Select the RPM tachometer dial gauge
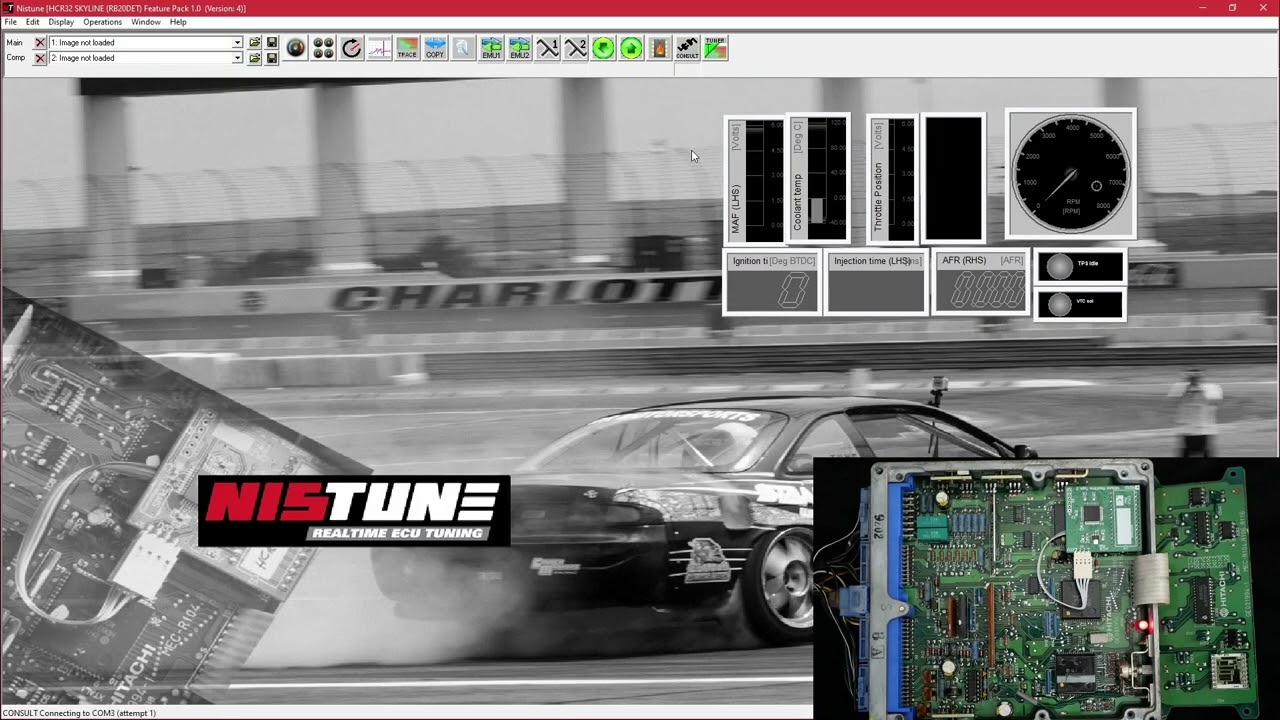Image resolution: width=1280 pixels, height=720 pixels. pos(1071,173)
